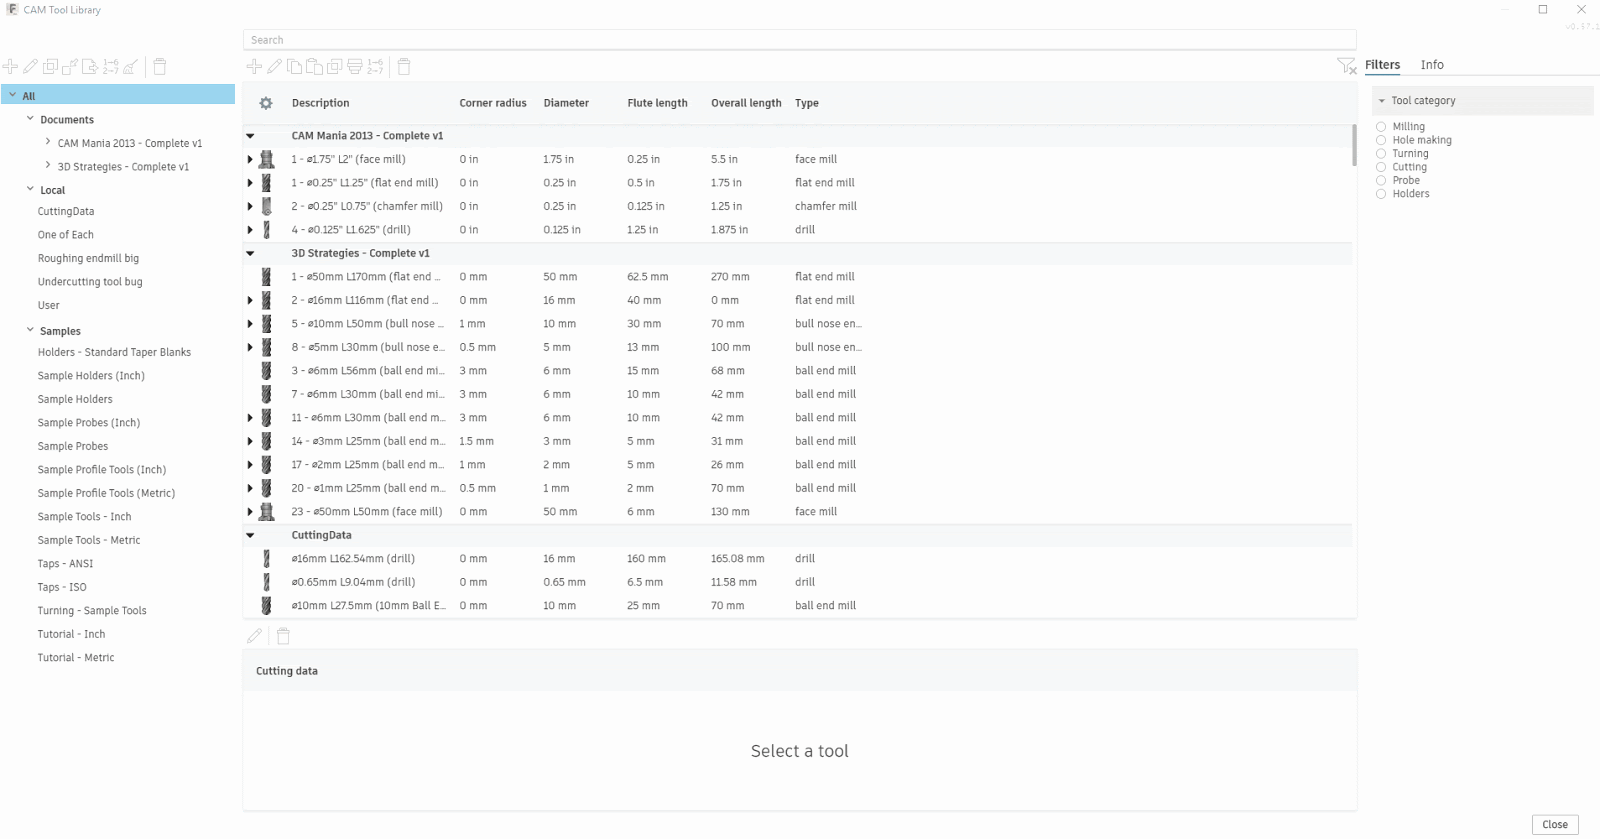Image resolution: width=1600 pixels, height=839 pixels.
Task: Click the export library icon
Action: coord(90,67)
